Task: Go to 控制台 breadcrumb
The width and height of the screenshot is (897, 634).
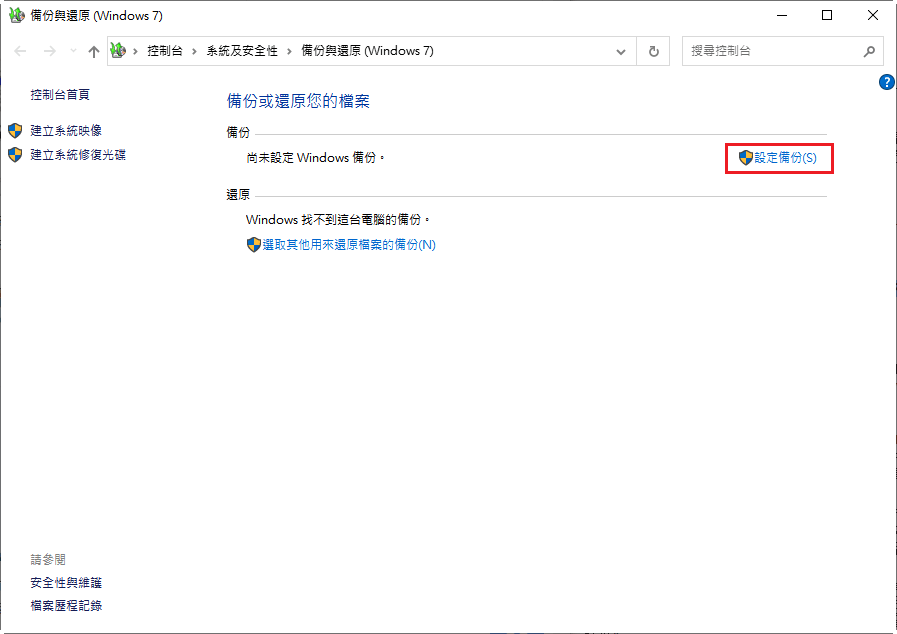Action: (165, 51)
